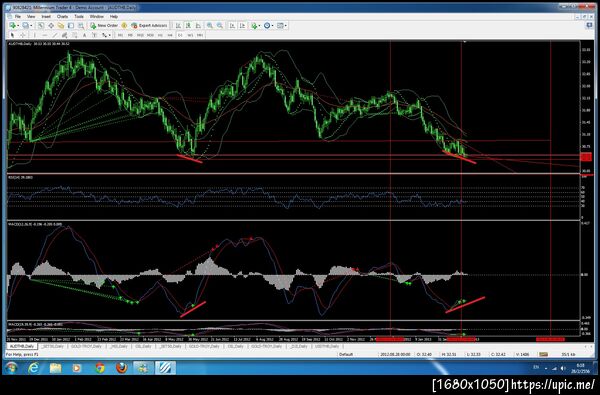Screen dimensions: 600x395
Task: Open the Indicators list icon
Action: coord(254,26)
